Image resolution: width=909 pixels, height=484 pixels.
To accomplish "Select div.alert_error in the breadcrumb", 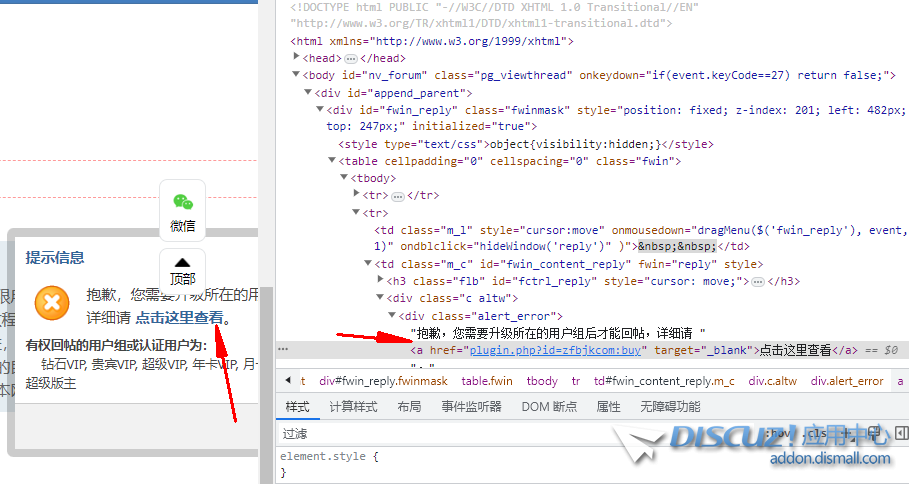I will (847, 381).
